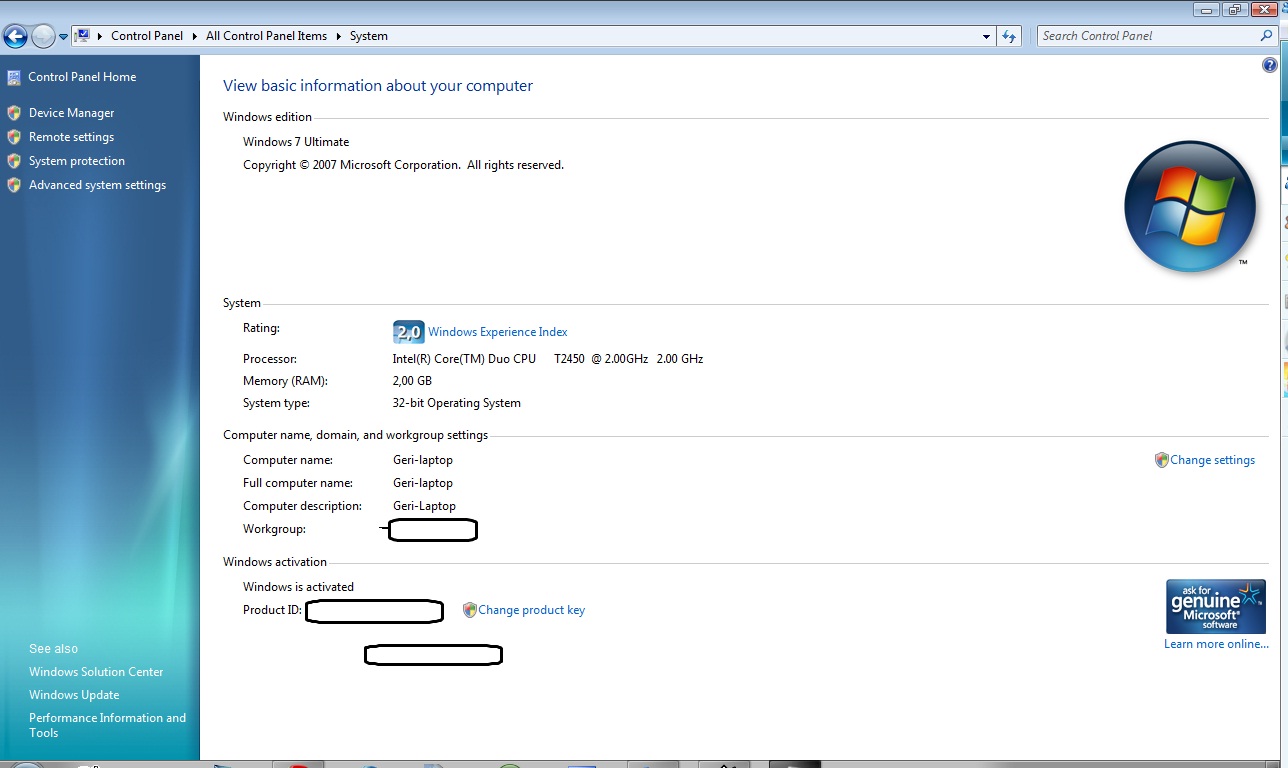This screenshot has width=1288, height=768.
Task: Select the Control Panel breadcrumb
Action: (x=147, y=36)
